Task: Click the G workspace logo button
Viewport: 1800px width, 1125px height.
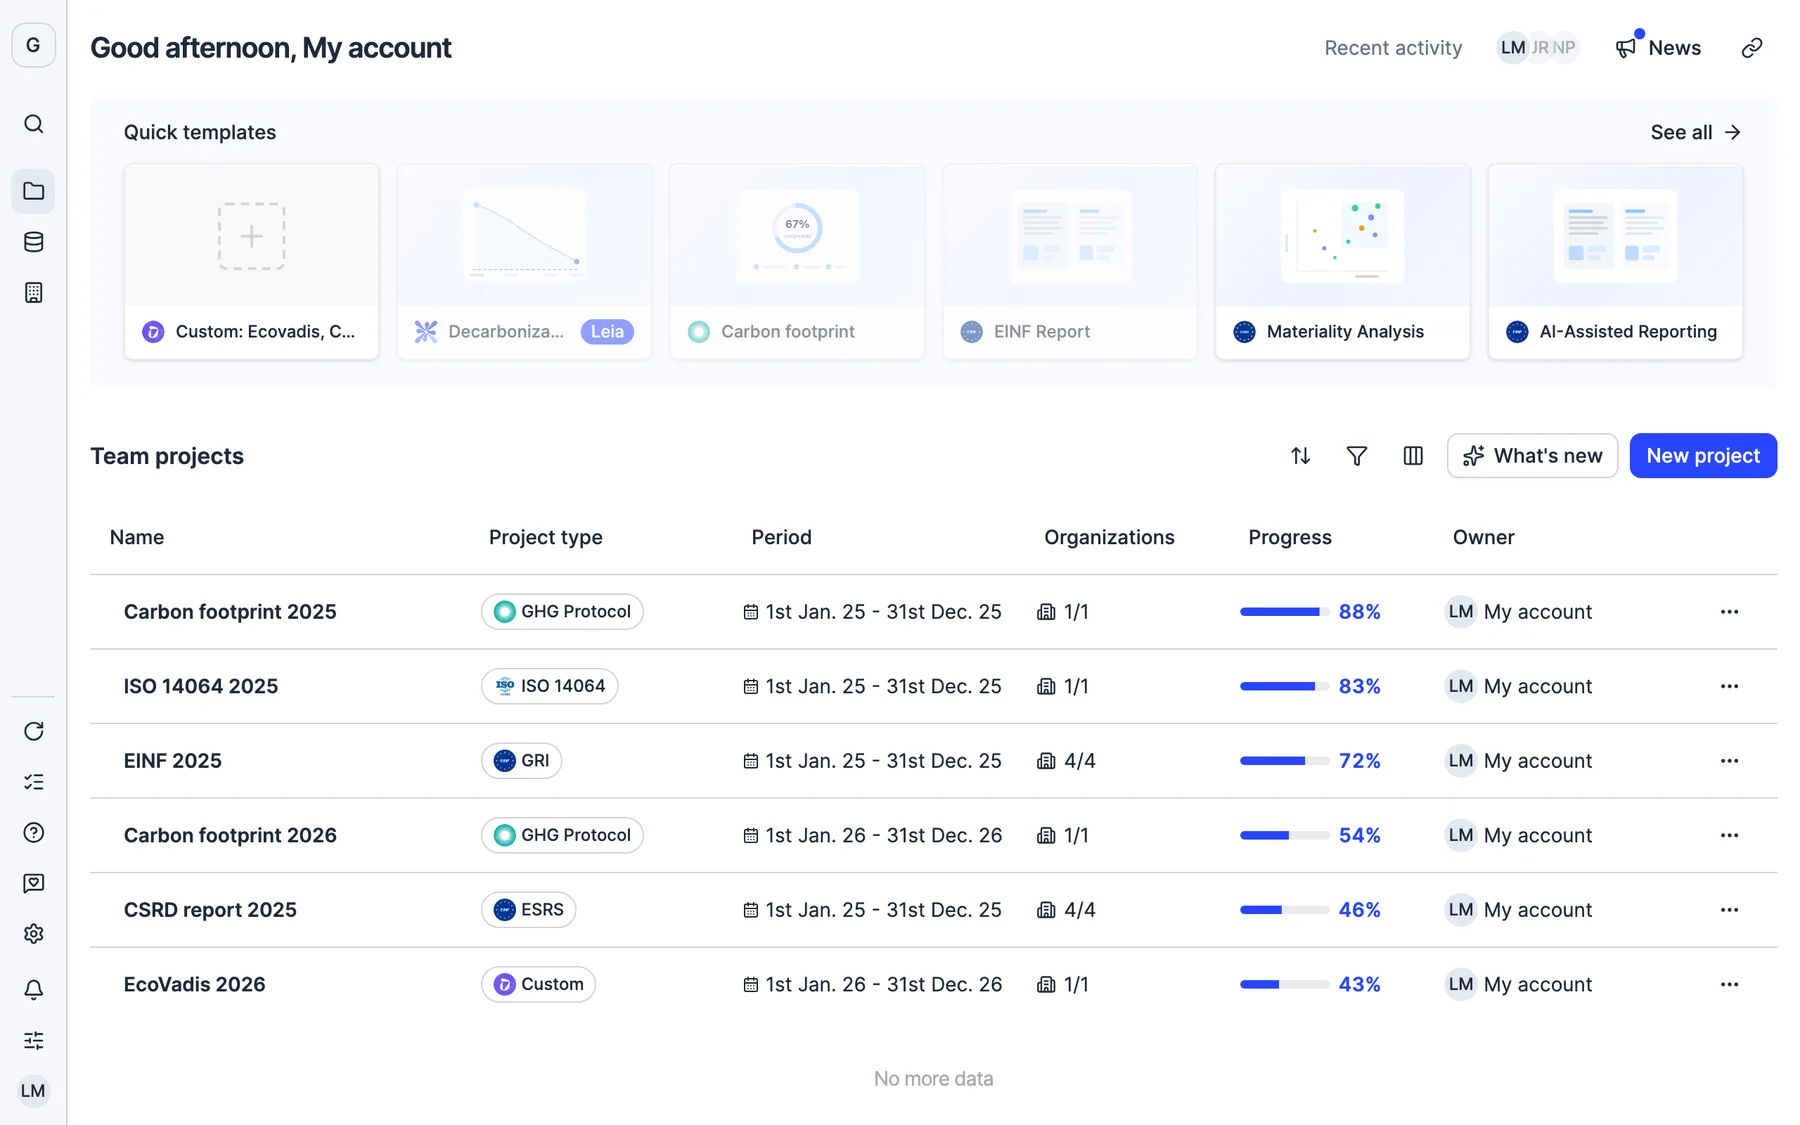Action: click(x=33, y=45)
